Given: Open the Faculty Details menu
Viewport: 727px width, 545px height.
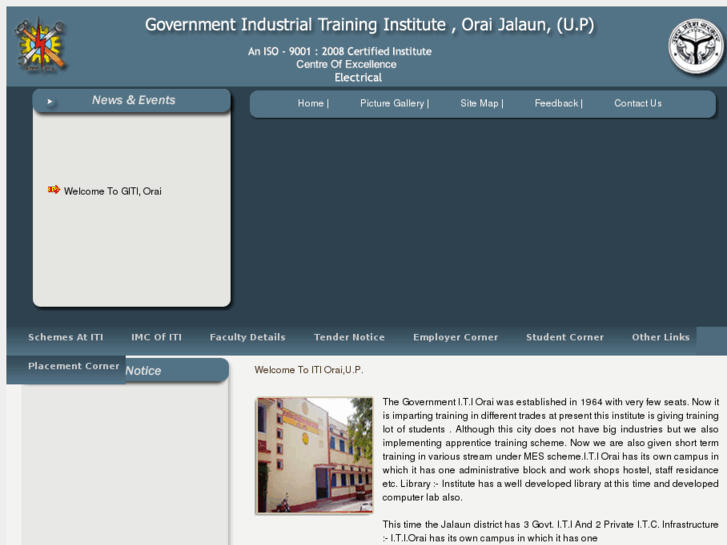Looking at the screenshot, I should [247, 337].
